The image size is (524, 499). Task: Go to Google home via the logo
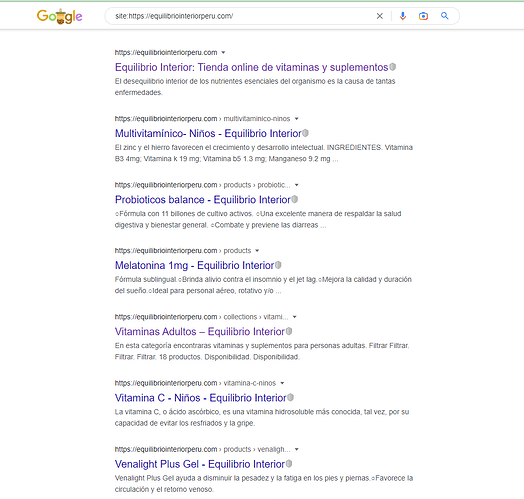59,16
